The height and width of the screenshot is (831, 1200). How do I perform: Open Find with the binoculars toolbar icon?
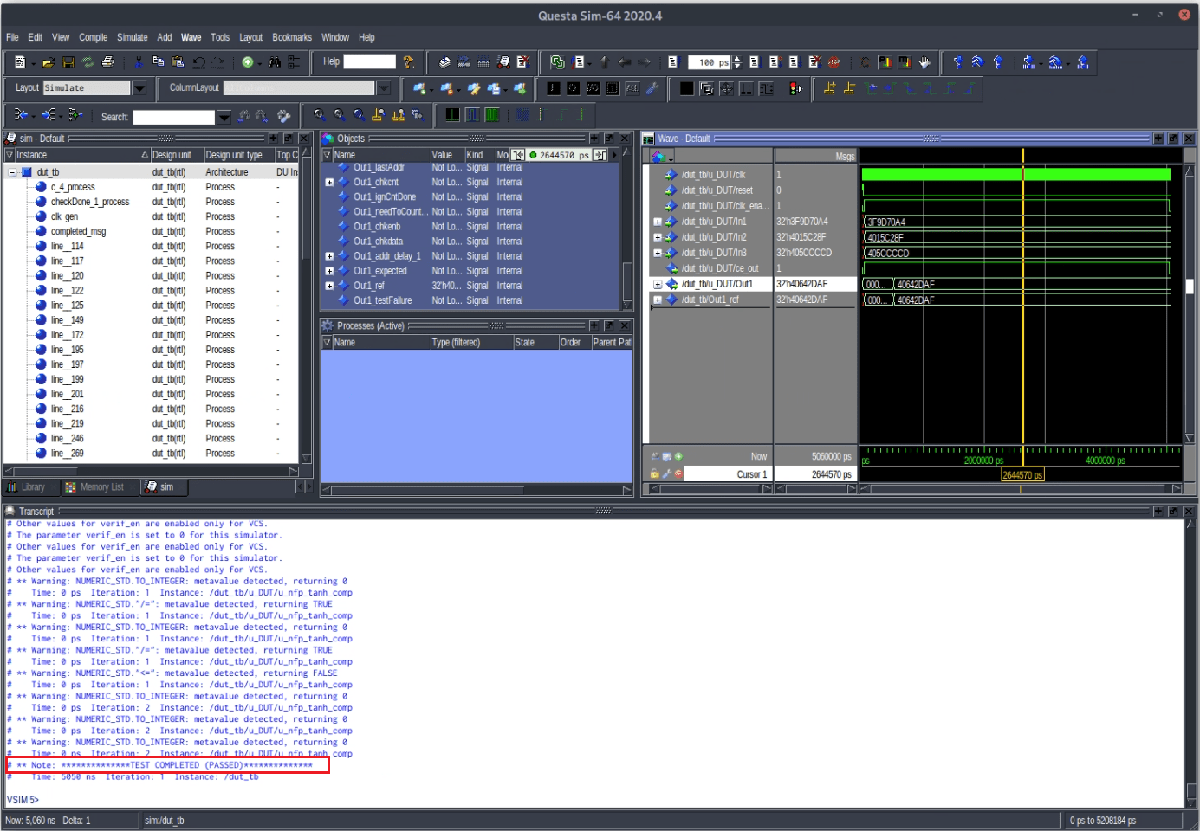pyautogui.click(x=276, y=62)
